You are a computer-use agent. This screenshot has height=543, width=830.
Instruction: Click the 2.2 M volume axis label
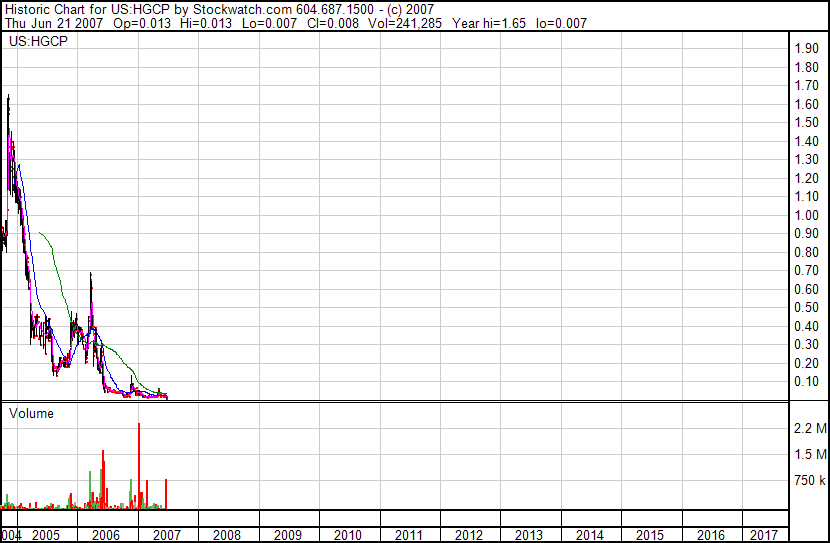coord(808,429)
